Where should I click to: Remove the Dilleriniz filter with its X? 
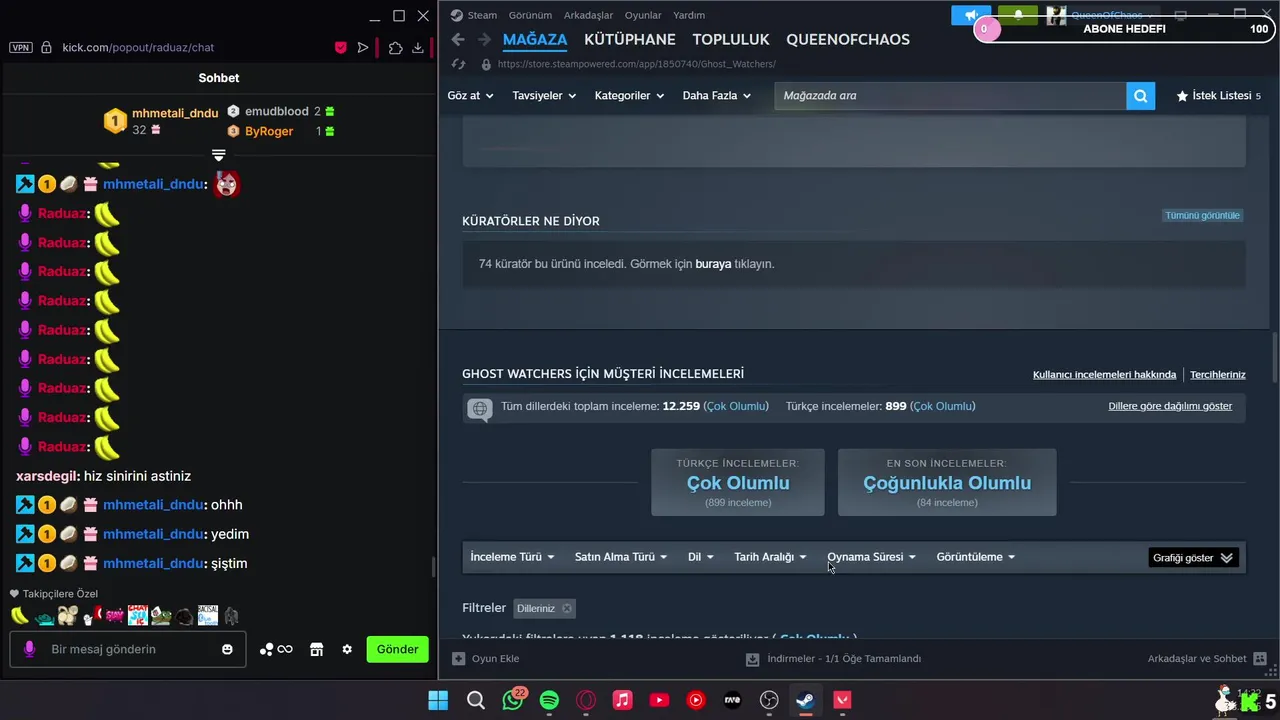point(567,608)
